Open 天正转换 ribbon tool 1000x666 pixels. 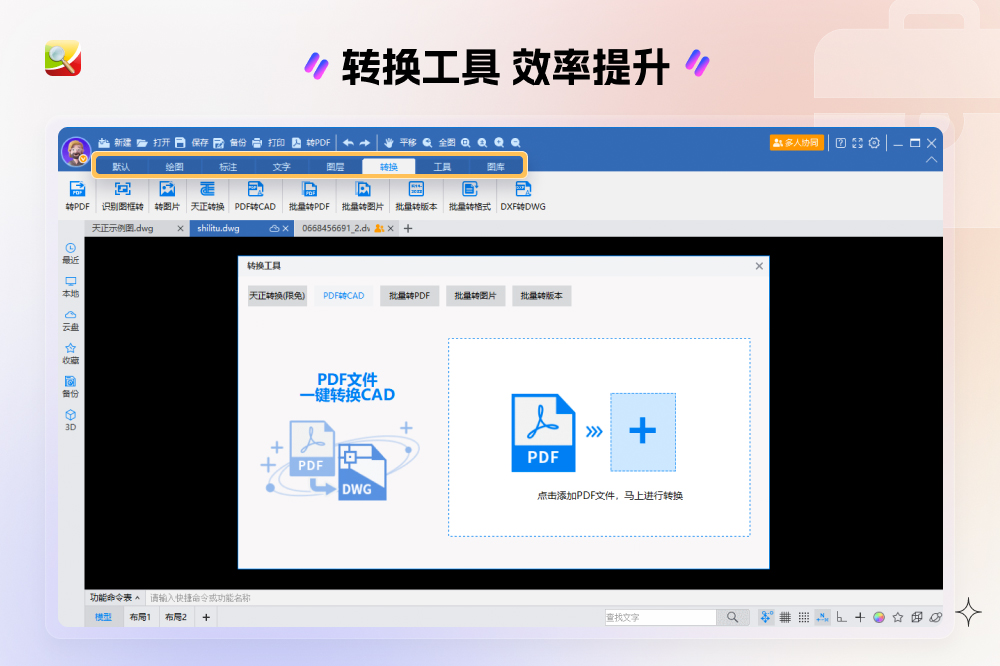point(207,195)
